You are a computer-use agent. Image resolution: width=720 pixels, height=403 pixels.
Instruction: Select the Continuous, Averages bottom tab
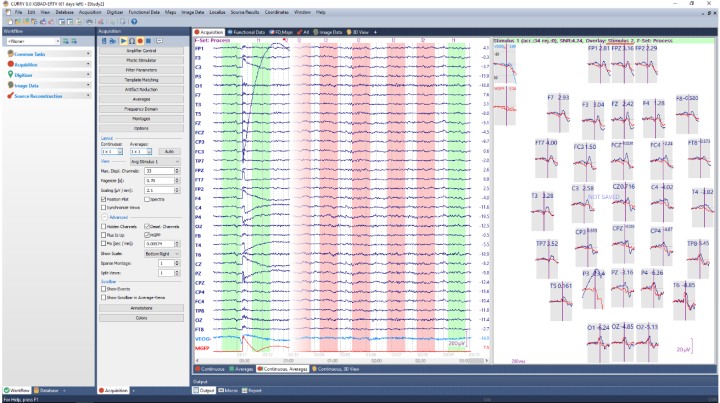click(x=282, y=369)
